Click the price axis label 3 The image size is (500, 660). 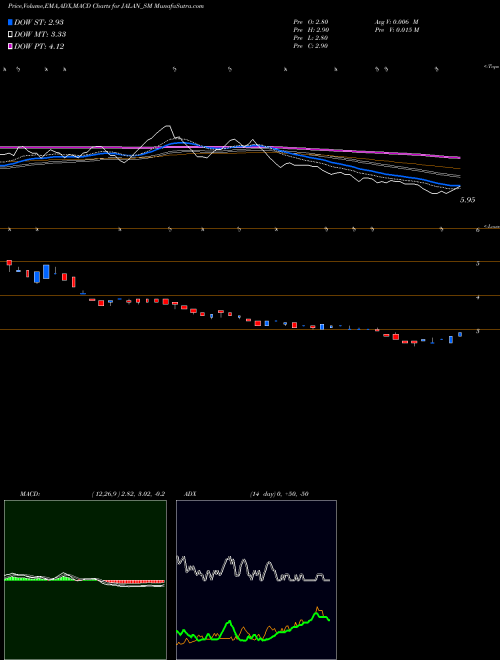pyautogui.click(x=478, y=332)
